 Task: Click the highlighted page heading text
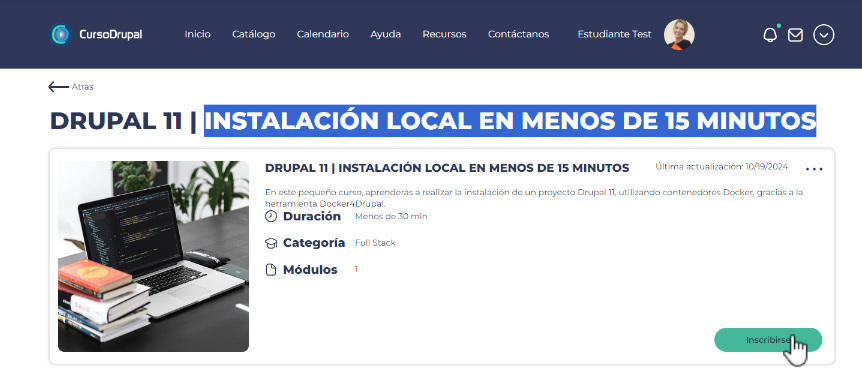coord(510,120)
